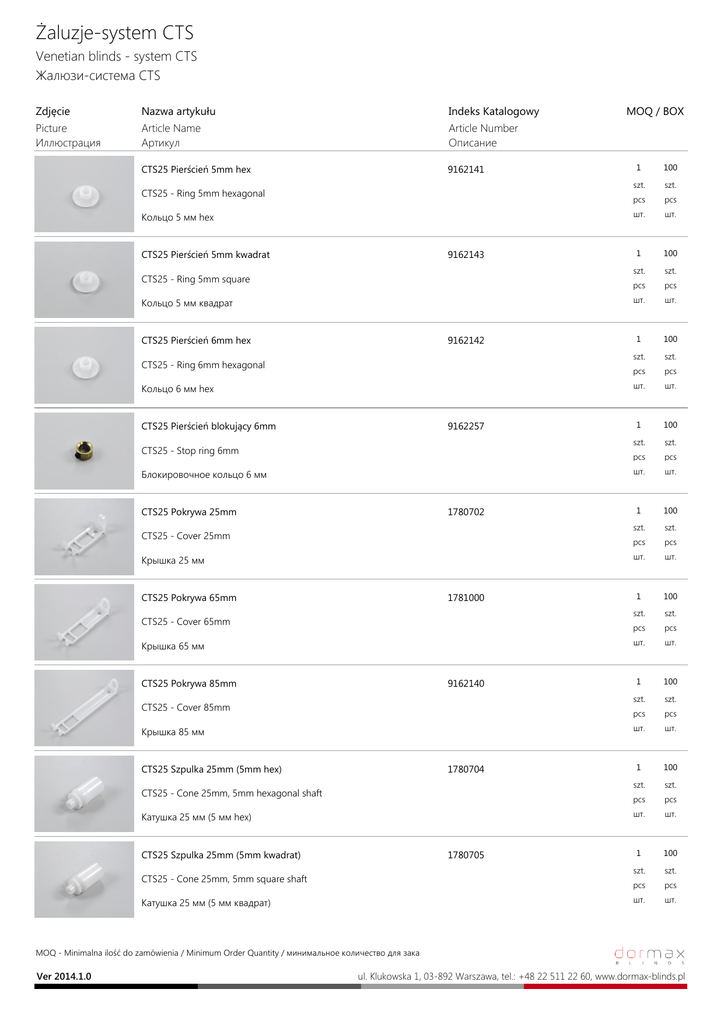The height and width of the screenshot is (1024, 724).
Task: Click the Pokrywa 65mm cover photo
Action: point(85,623)
